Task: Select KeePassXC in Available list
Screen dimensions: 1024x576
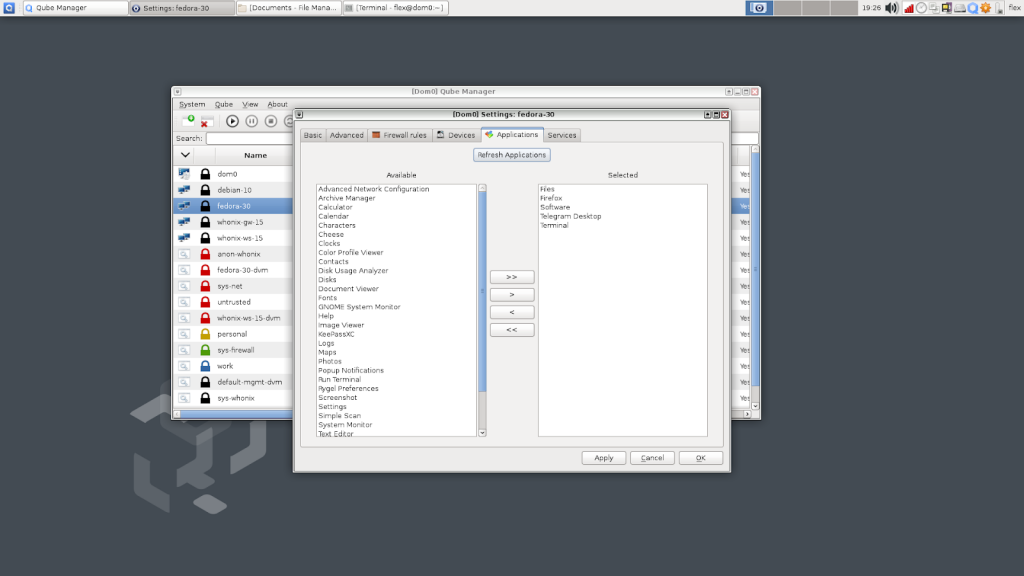Action: point(336,334)
